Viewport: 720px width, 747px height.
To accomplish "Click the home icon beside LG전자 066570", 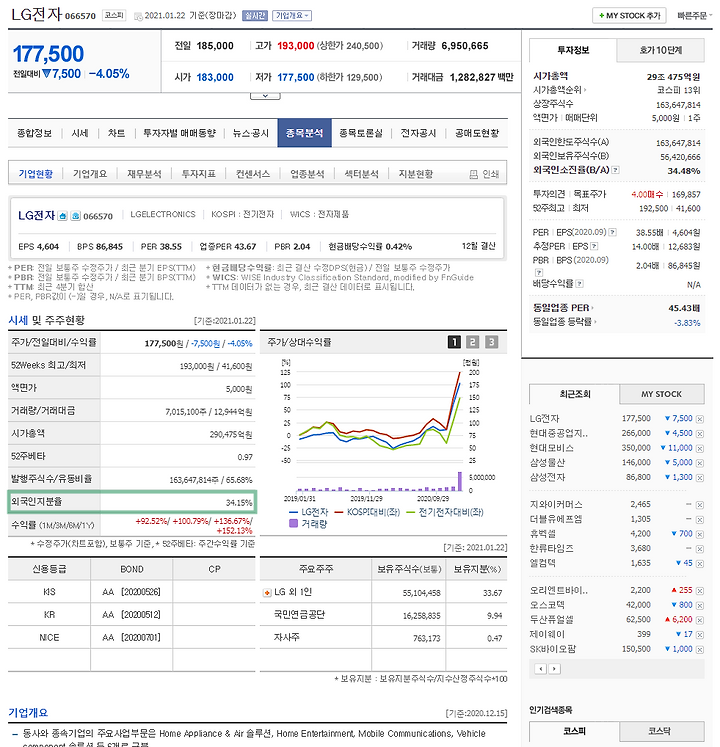I will coord(62,216).
